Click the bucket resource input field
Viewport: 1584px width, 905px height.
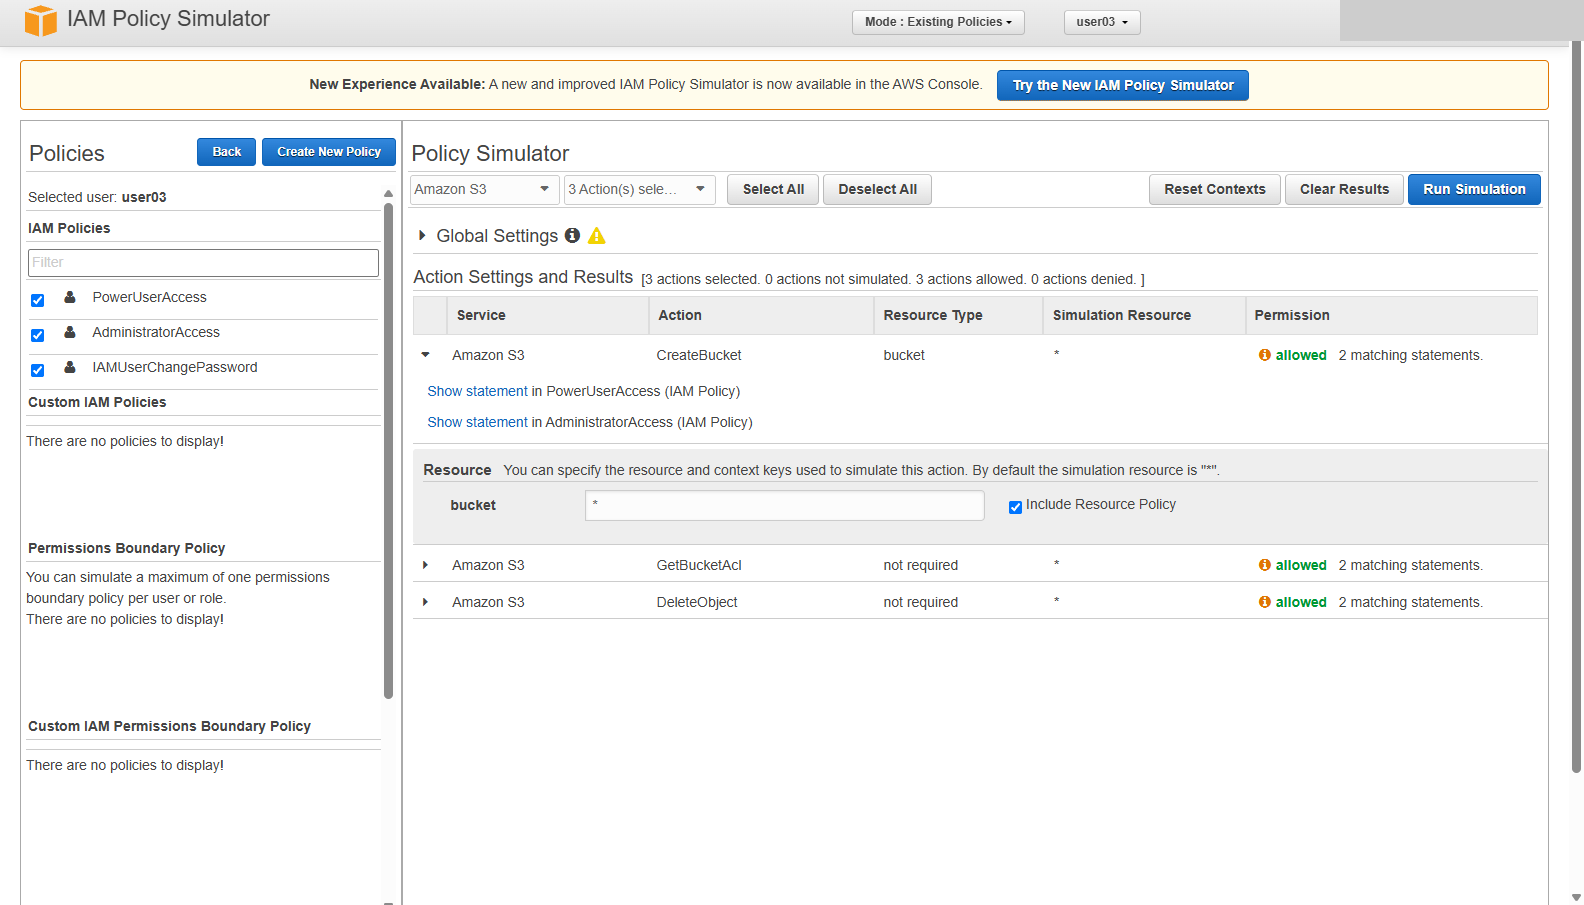(785, 505)
